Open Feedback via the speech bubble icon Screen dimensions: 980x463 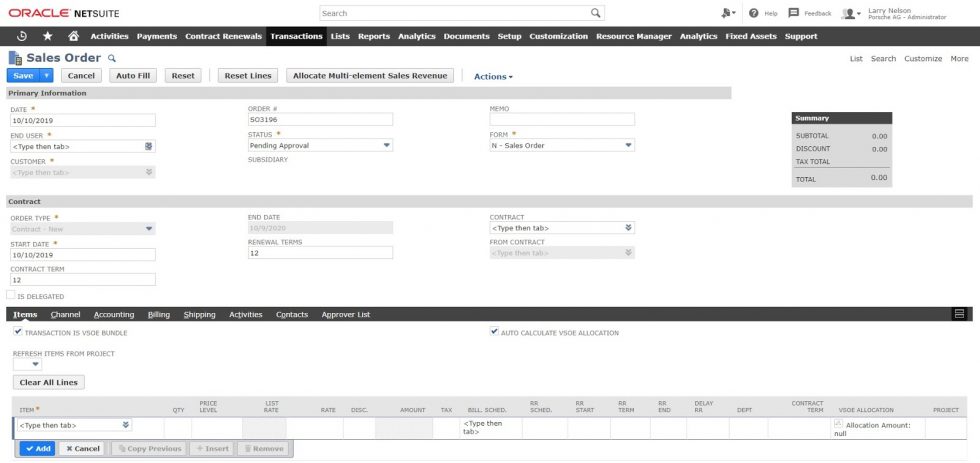[x=793, y=13]
